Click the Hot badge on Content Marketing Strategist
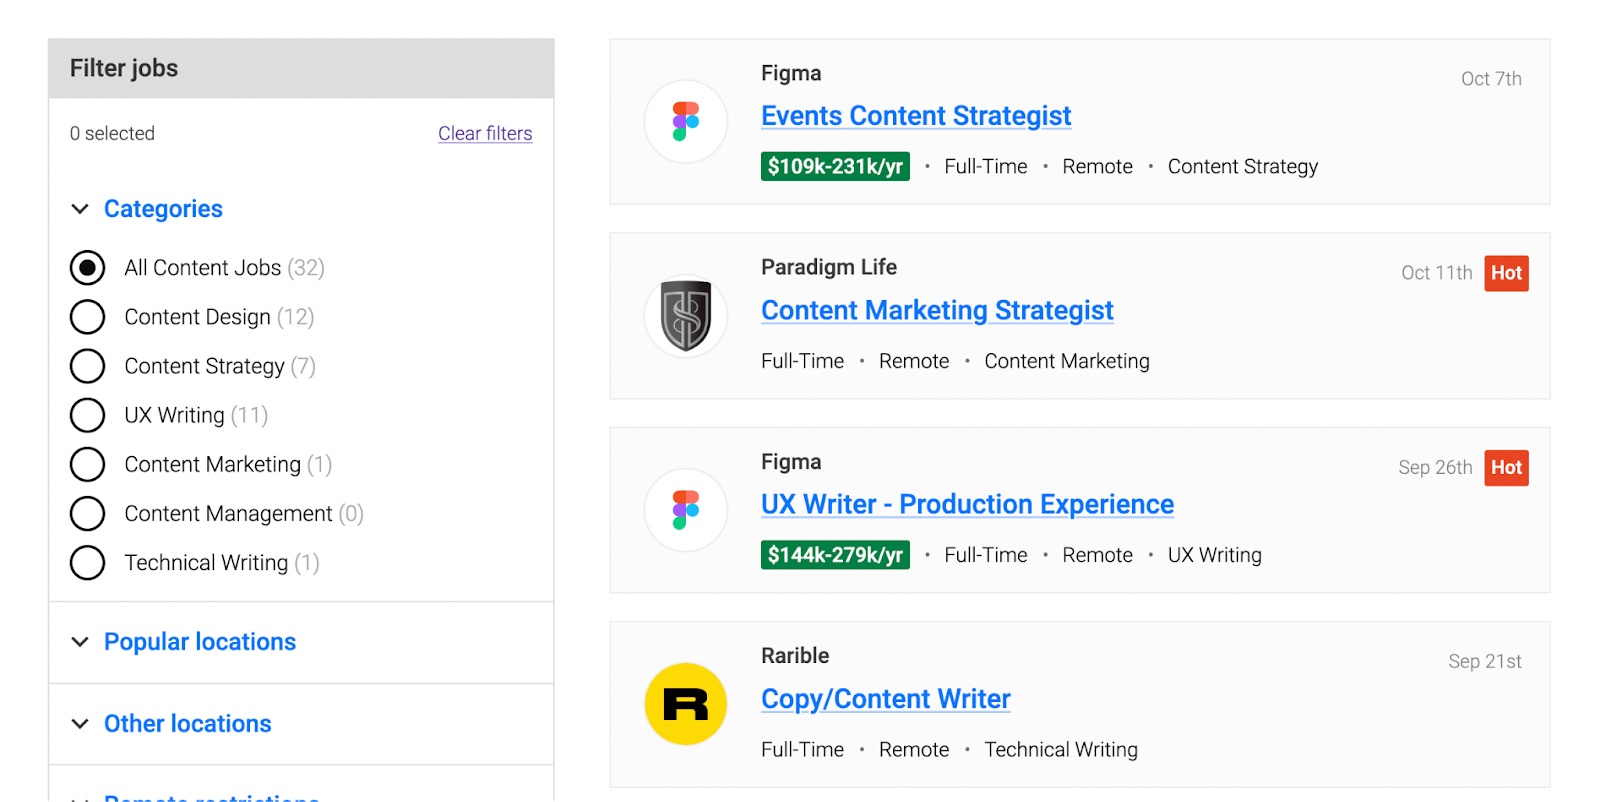 coord(1506,273)
